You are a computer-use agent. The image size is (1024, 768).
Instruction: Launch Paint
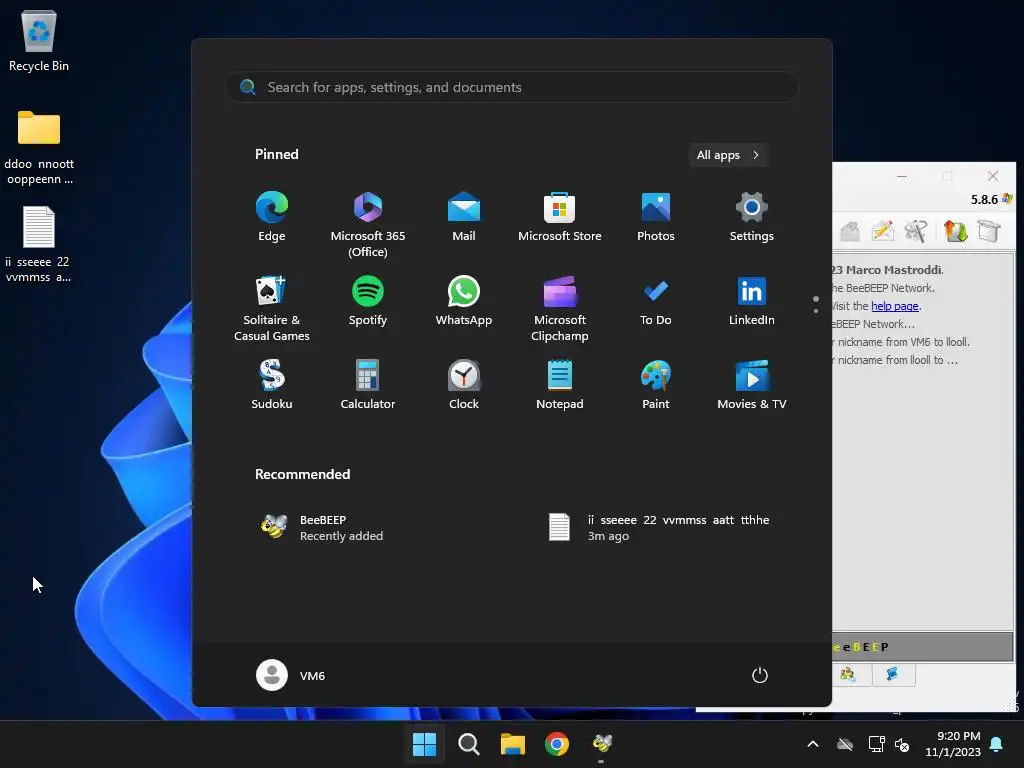tap(656, 385)
